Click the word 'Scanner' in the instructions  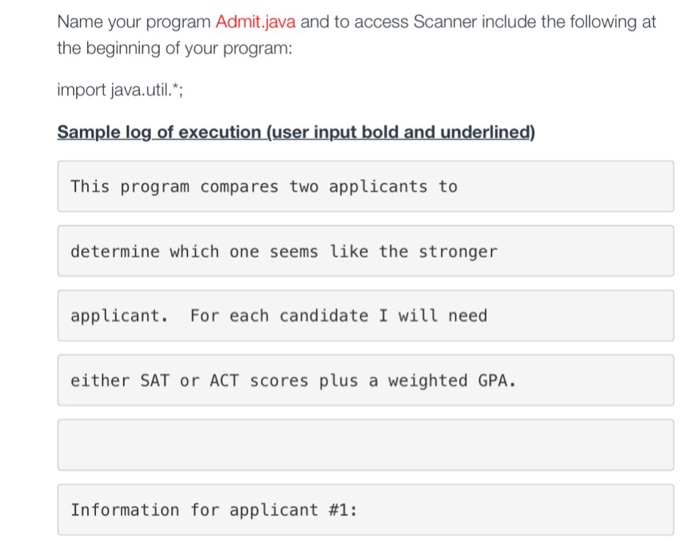445,22
